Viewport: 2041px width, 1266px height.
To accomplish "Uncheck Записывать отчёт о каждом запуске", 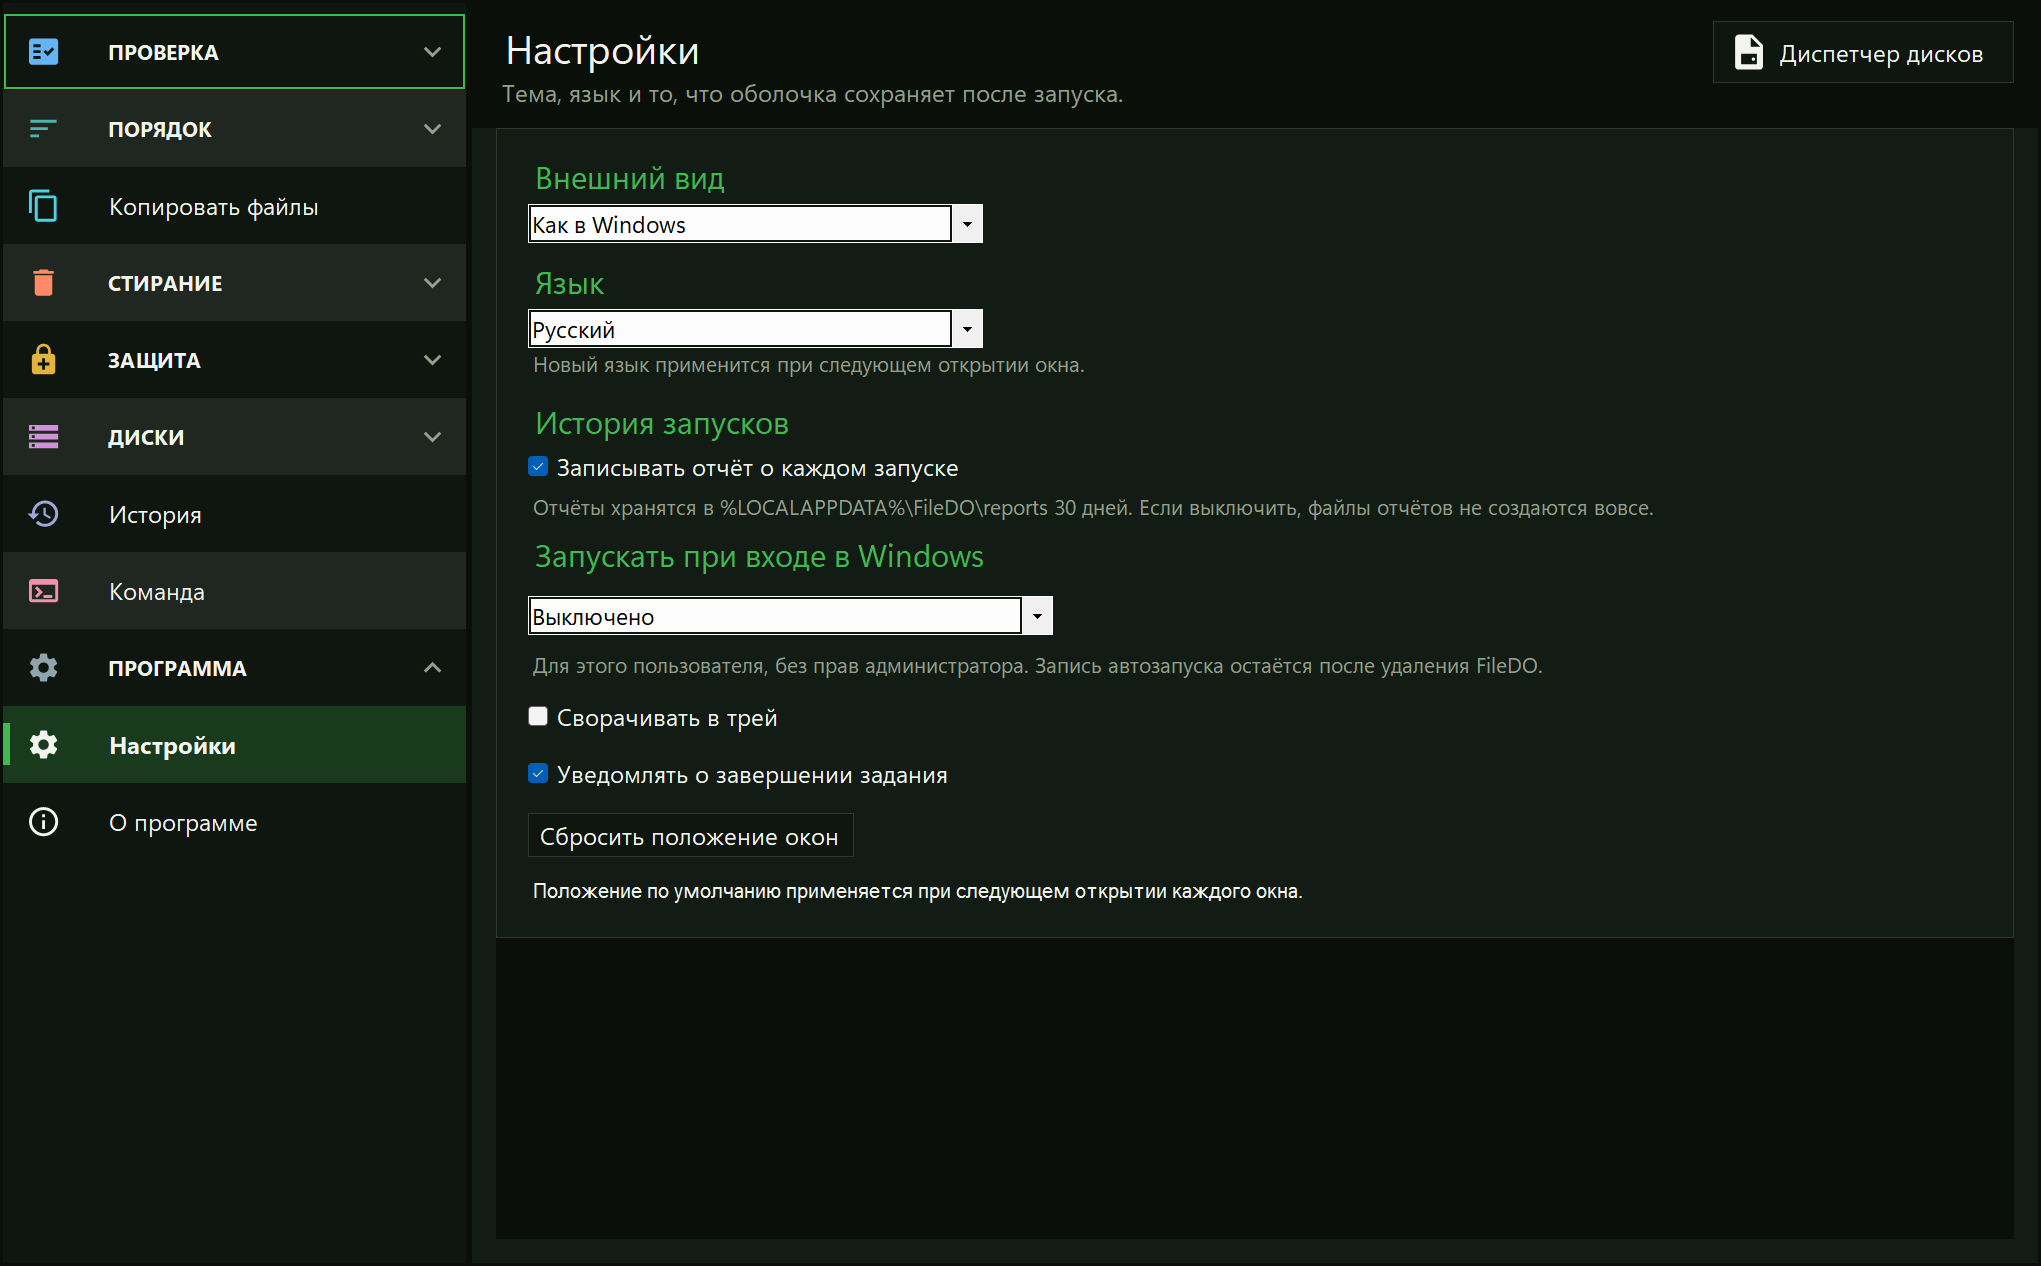I will pos(538,467).
